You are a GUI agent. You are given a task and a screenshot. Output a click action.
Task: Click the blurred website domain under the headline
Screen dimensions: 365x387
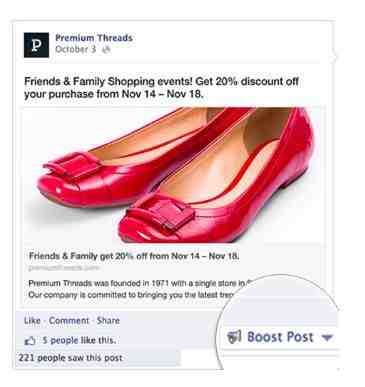point(64,268)
